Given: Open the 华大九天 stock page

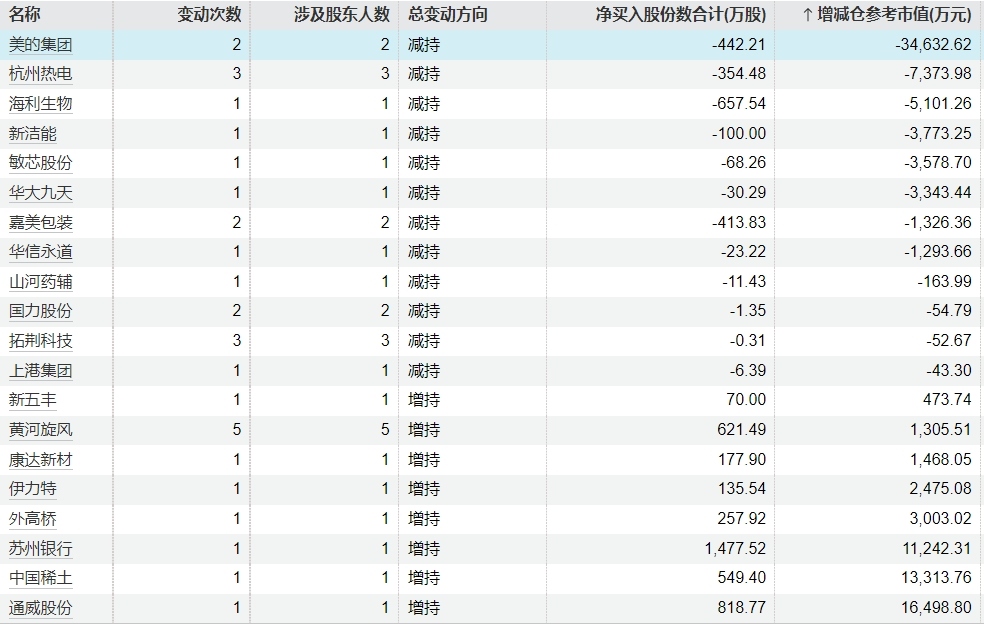Looking at the screenshot, I should coord(40,192).
